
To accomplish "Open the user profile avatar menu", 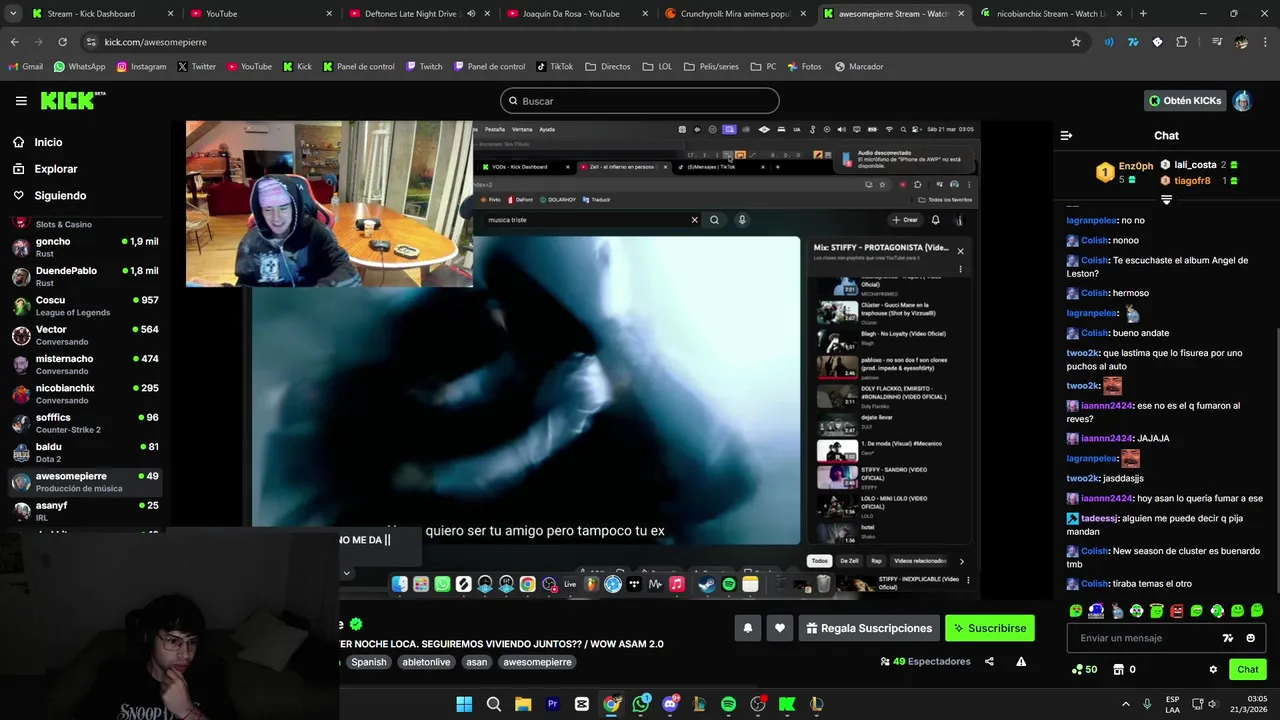I will coord(1242,101).
